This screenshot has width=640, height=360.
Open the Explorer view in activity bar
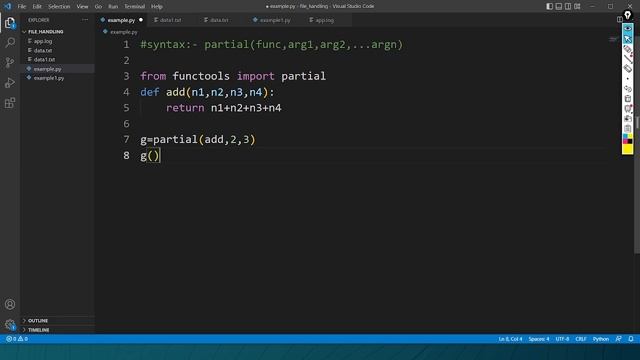point(10,23)
